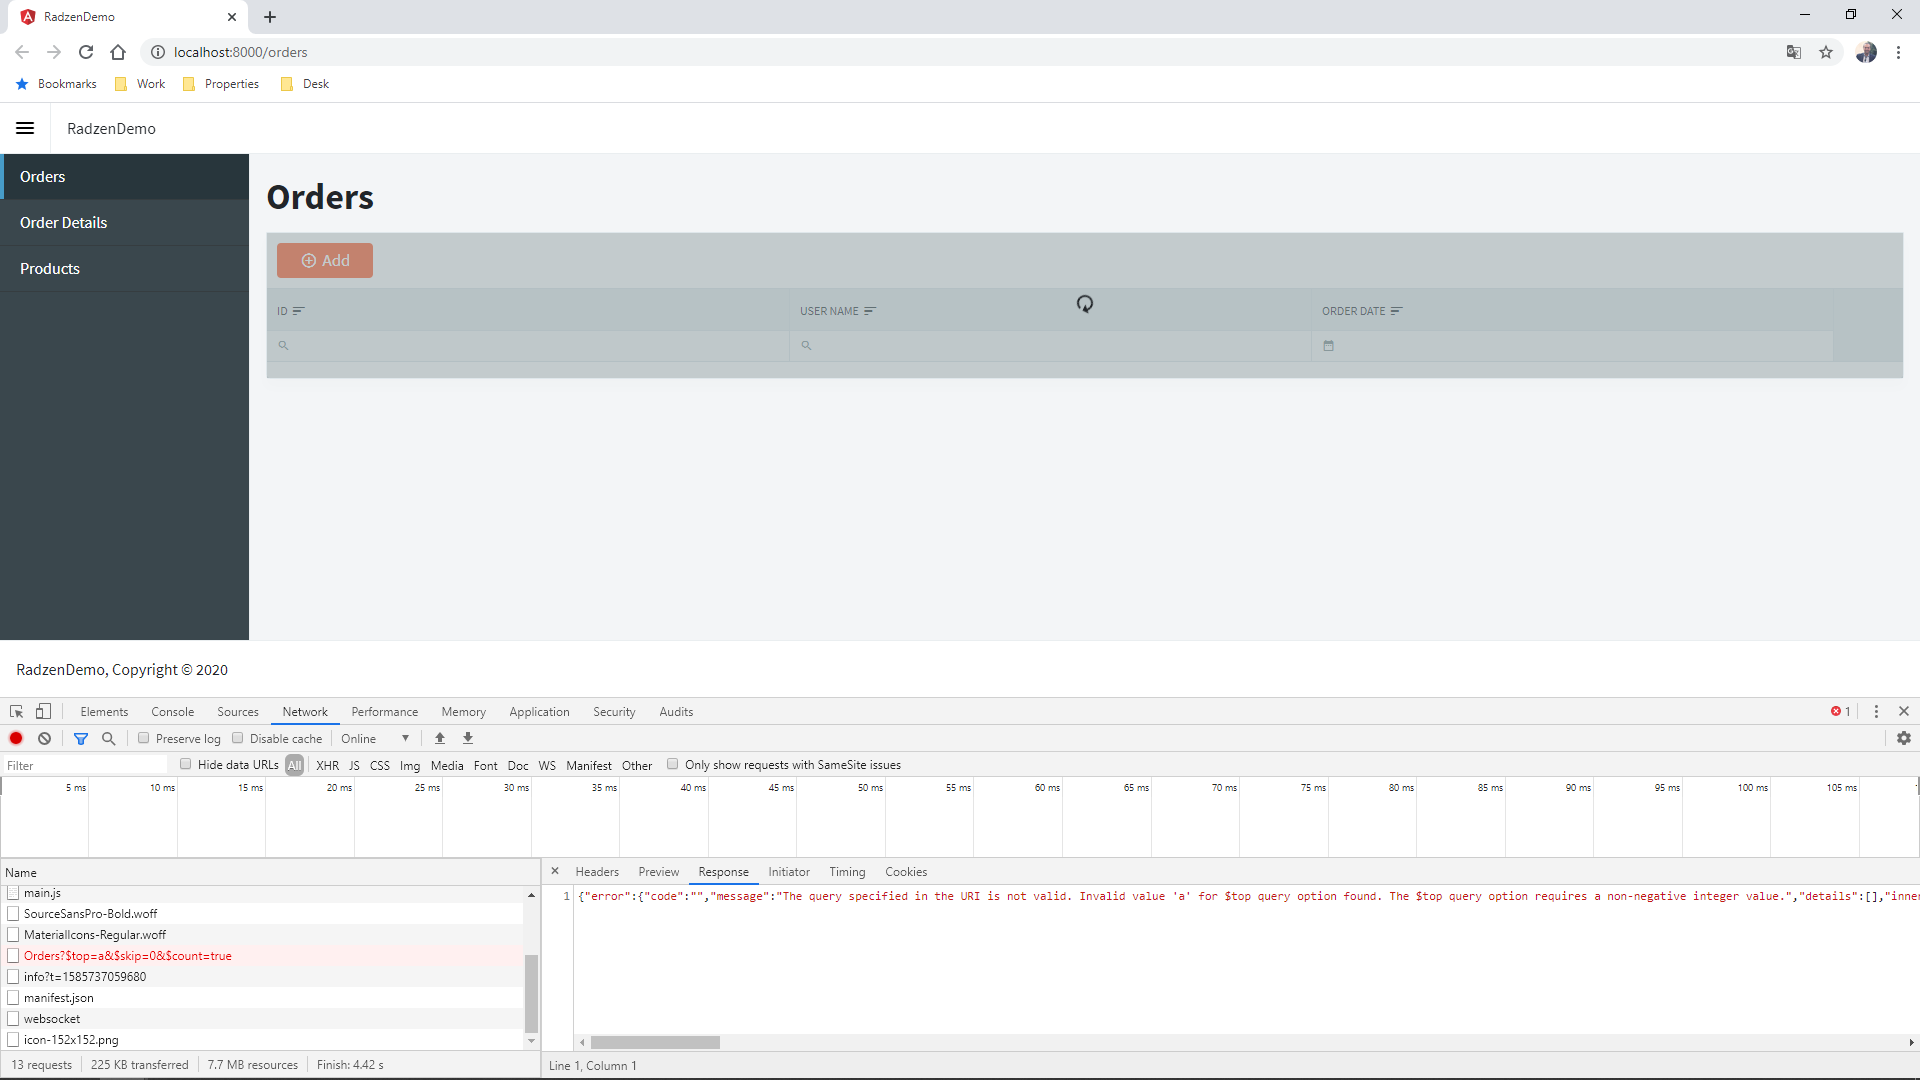The height and width of the screenshot is (1080, 1920).
Task: Open the network settings gear
Action: (1904, 739)
